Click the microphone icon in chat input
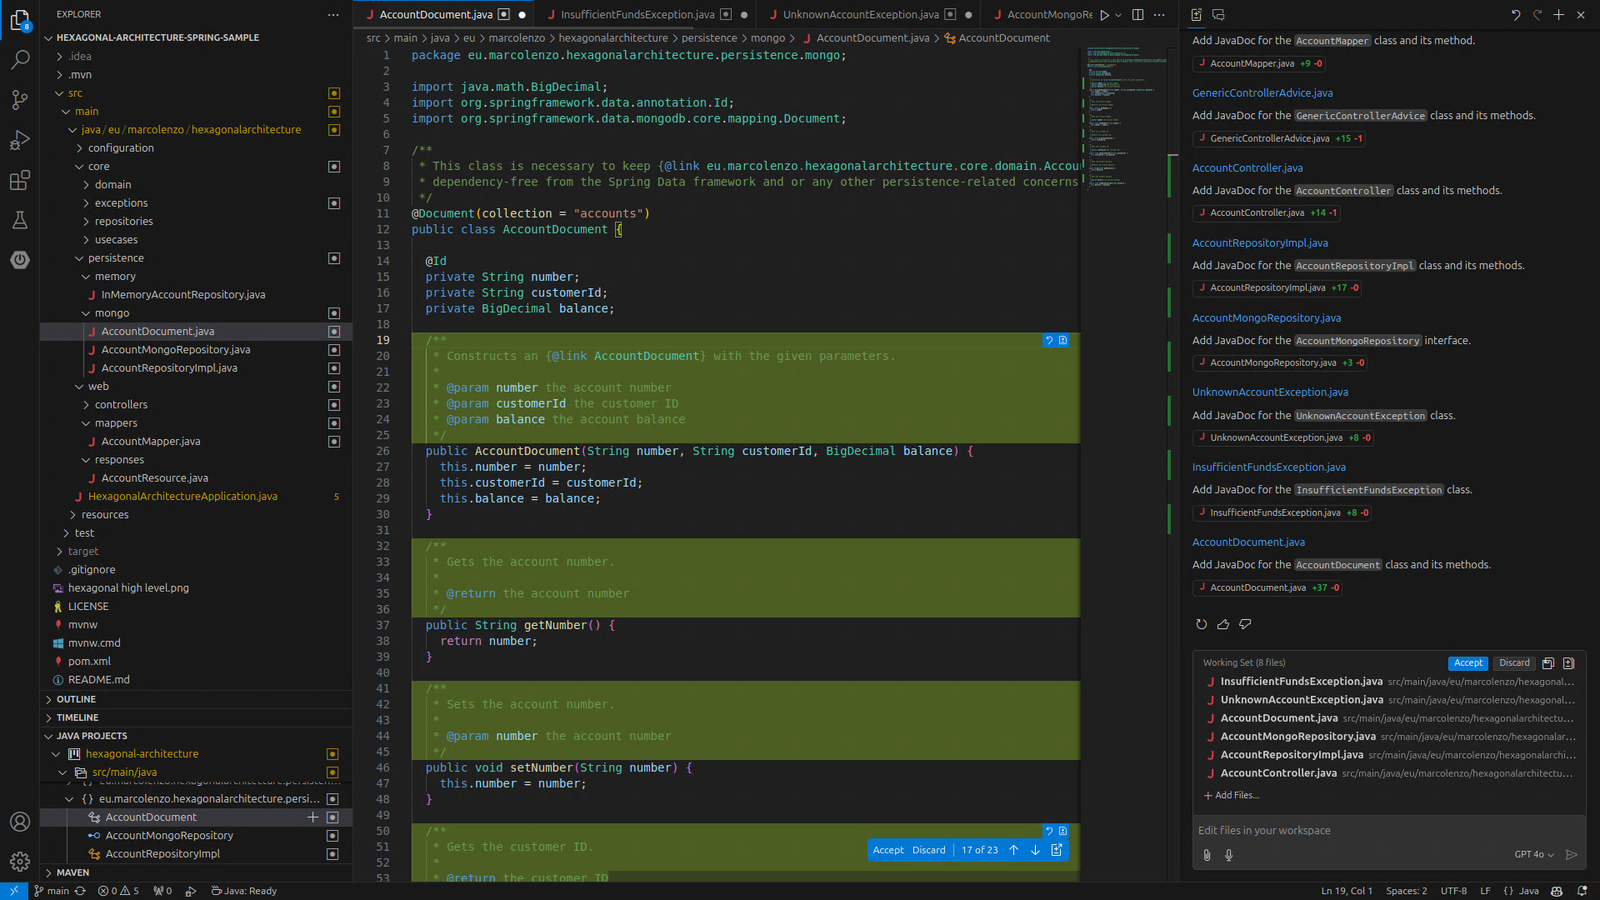This screenshot has height=900, width=1600. [x=1229, y=855]
